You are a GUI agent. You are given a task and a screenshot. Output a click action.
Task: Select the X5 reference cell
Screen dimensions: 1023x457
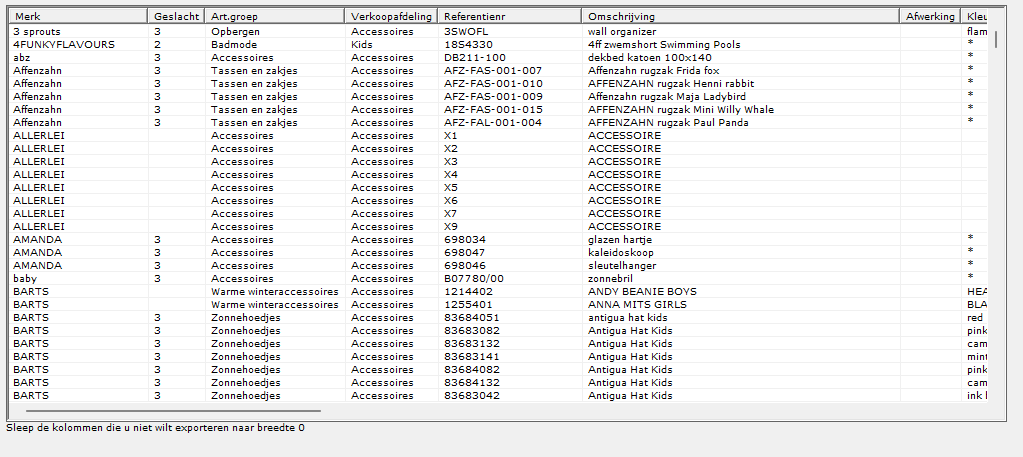coord(451,187)
